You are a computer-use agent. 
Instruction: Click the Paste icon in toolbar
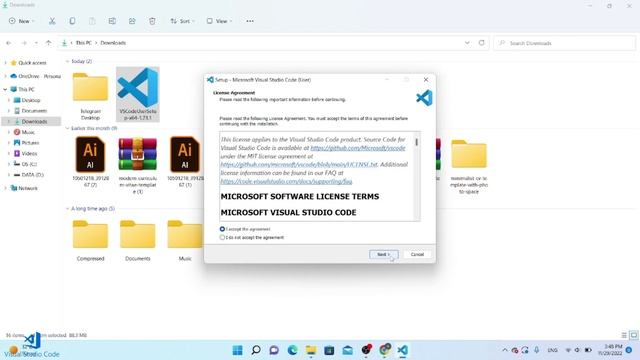92,21
